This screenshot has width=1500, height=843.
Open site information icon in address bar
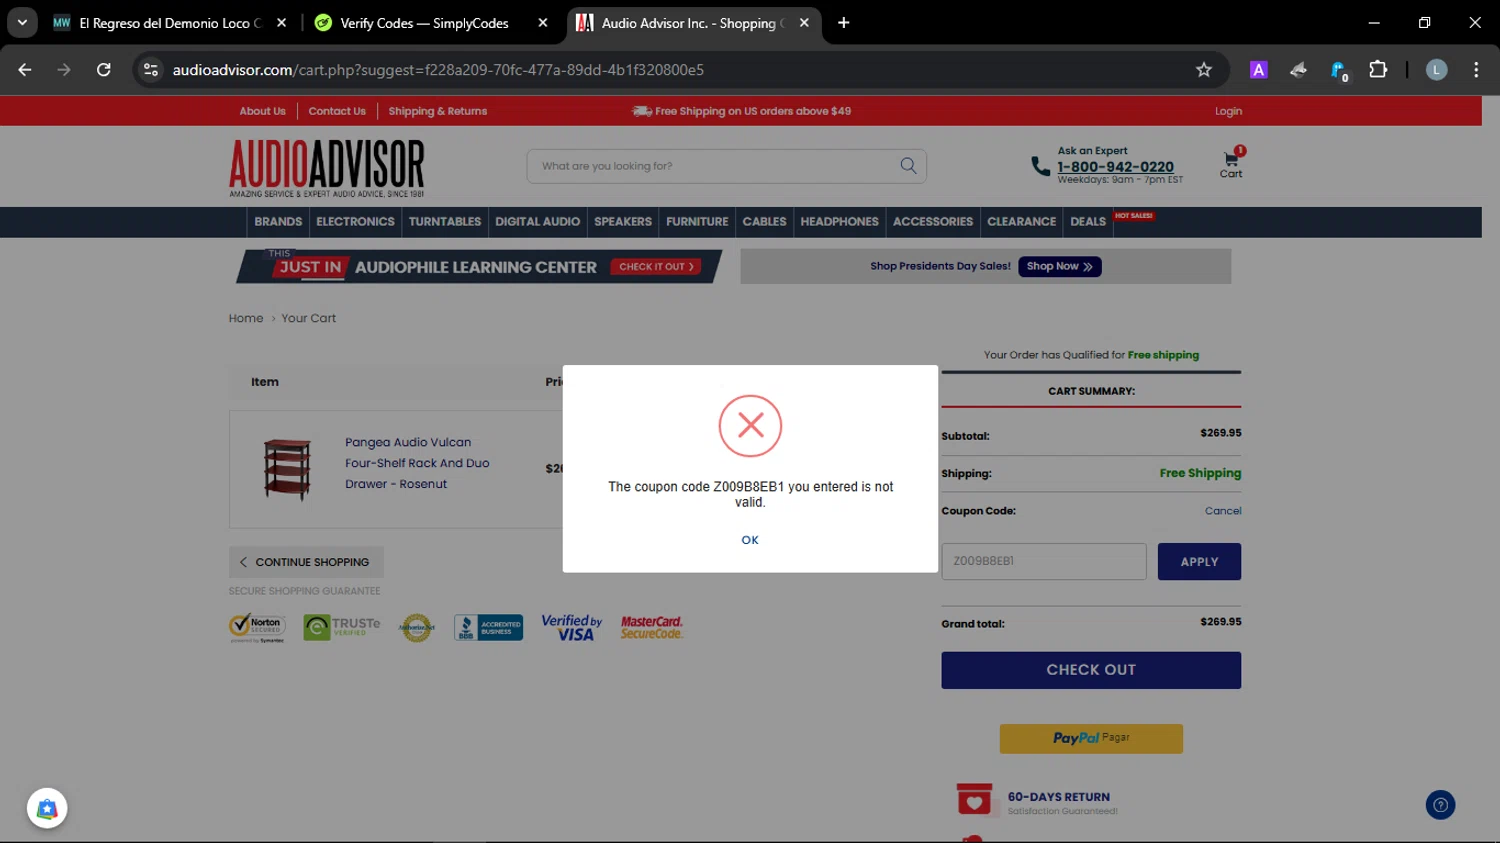pos(151,70)
